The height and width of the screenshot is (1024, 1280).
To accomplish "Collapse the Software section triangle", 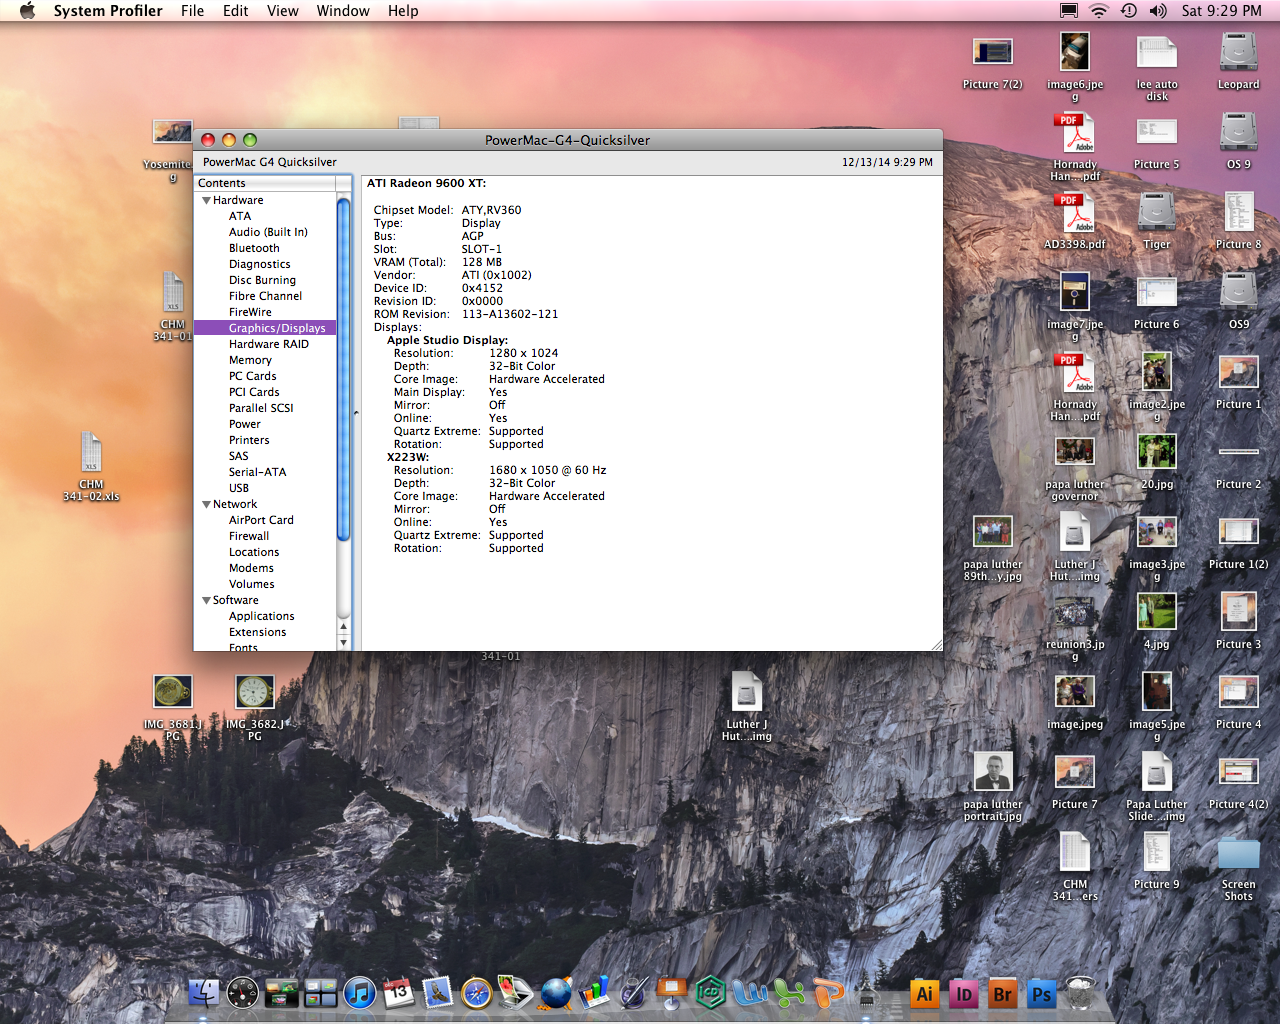I will pos(206,601).
